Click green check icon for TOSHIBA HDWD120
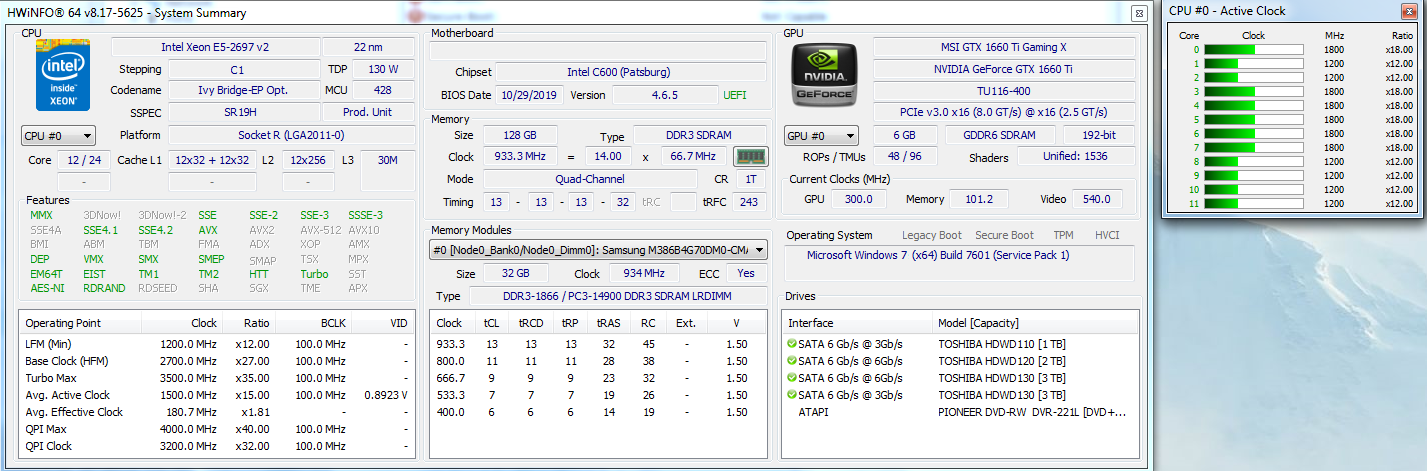The image size is (1427, 471). 792,361
